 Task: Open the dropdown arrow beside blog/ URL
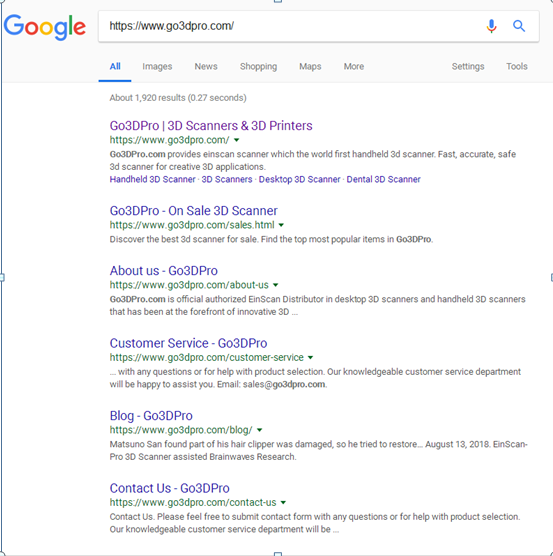tap(259, 430)
